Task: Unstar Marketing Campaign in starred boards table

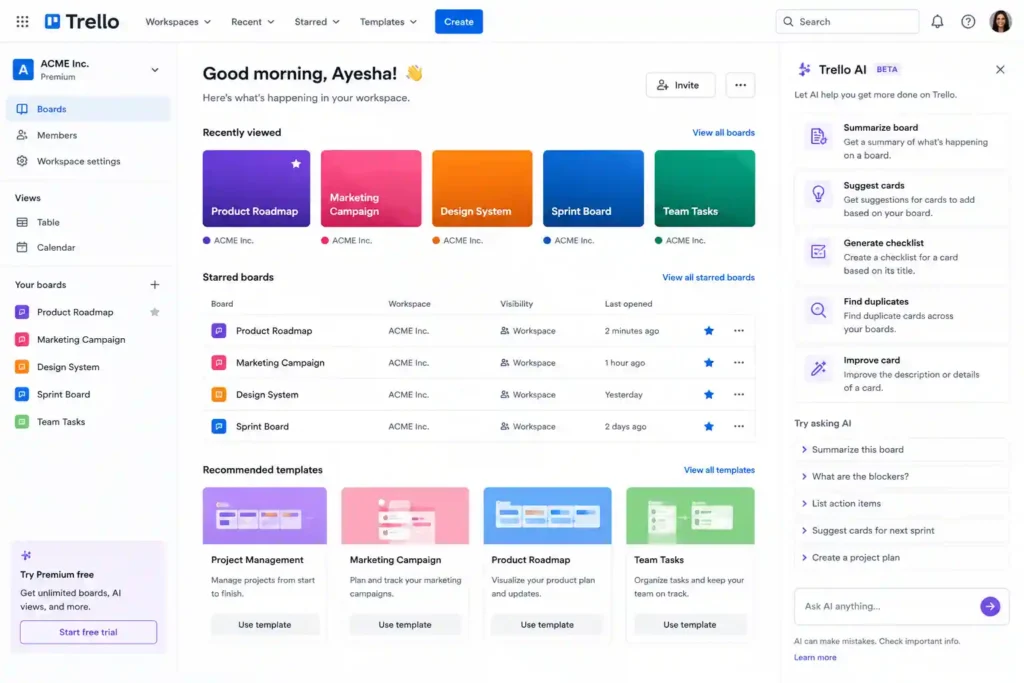Action: tap(709, 362)
